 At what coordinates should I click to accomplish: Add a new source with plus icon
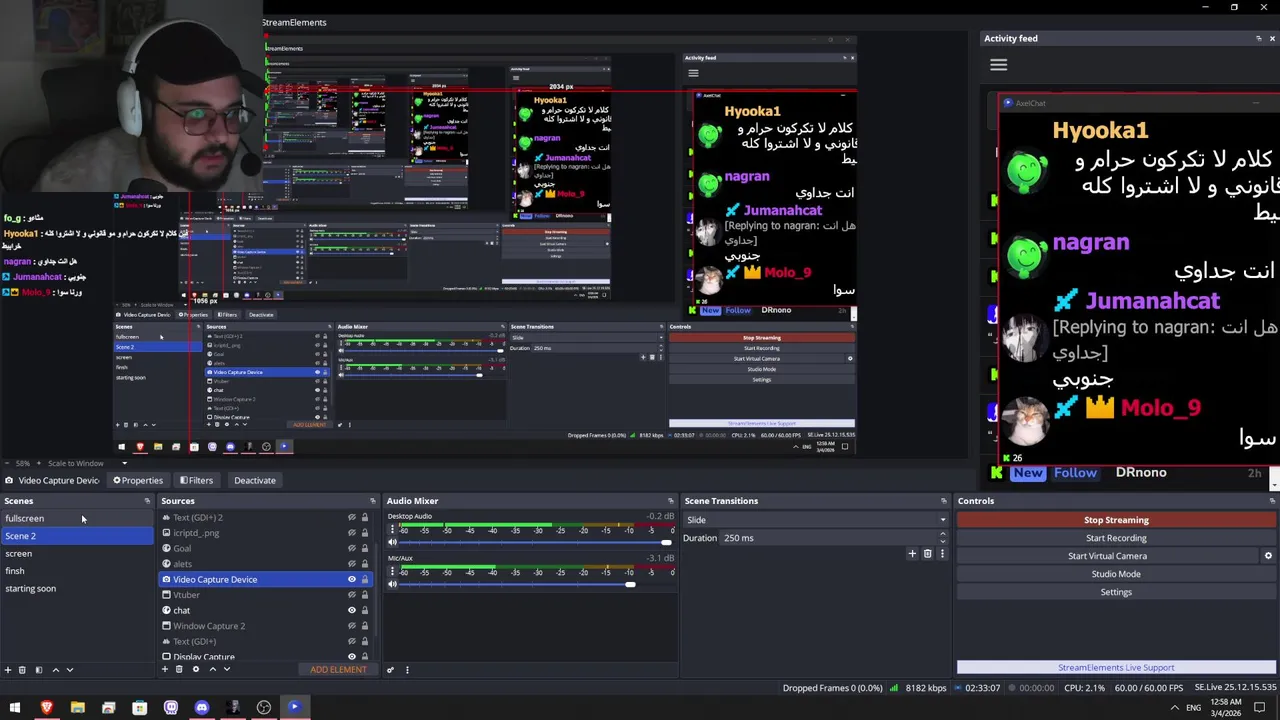(166, 670)
